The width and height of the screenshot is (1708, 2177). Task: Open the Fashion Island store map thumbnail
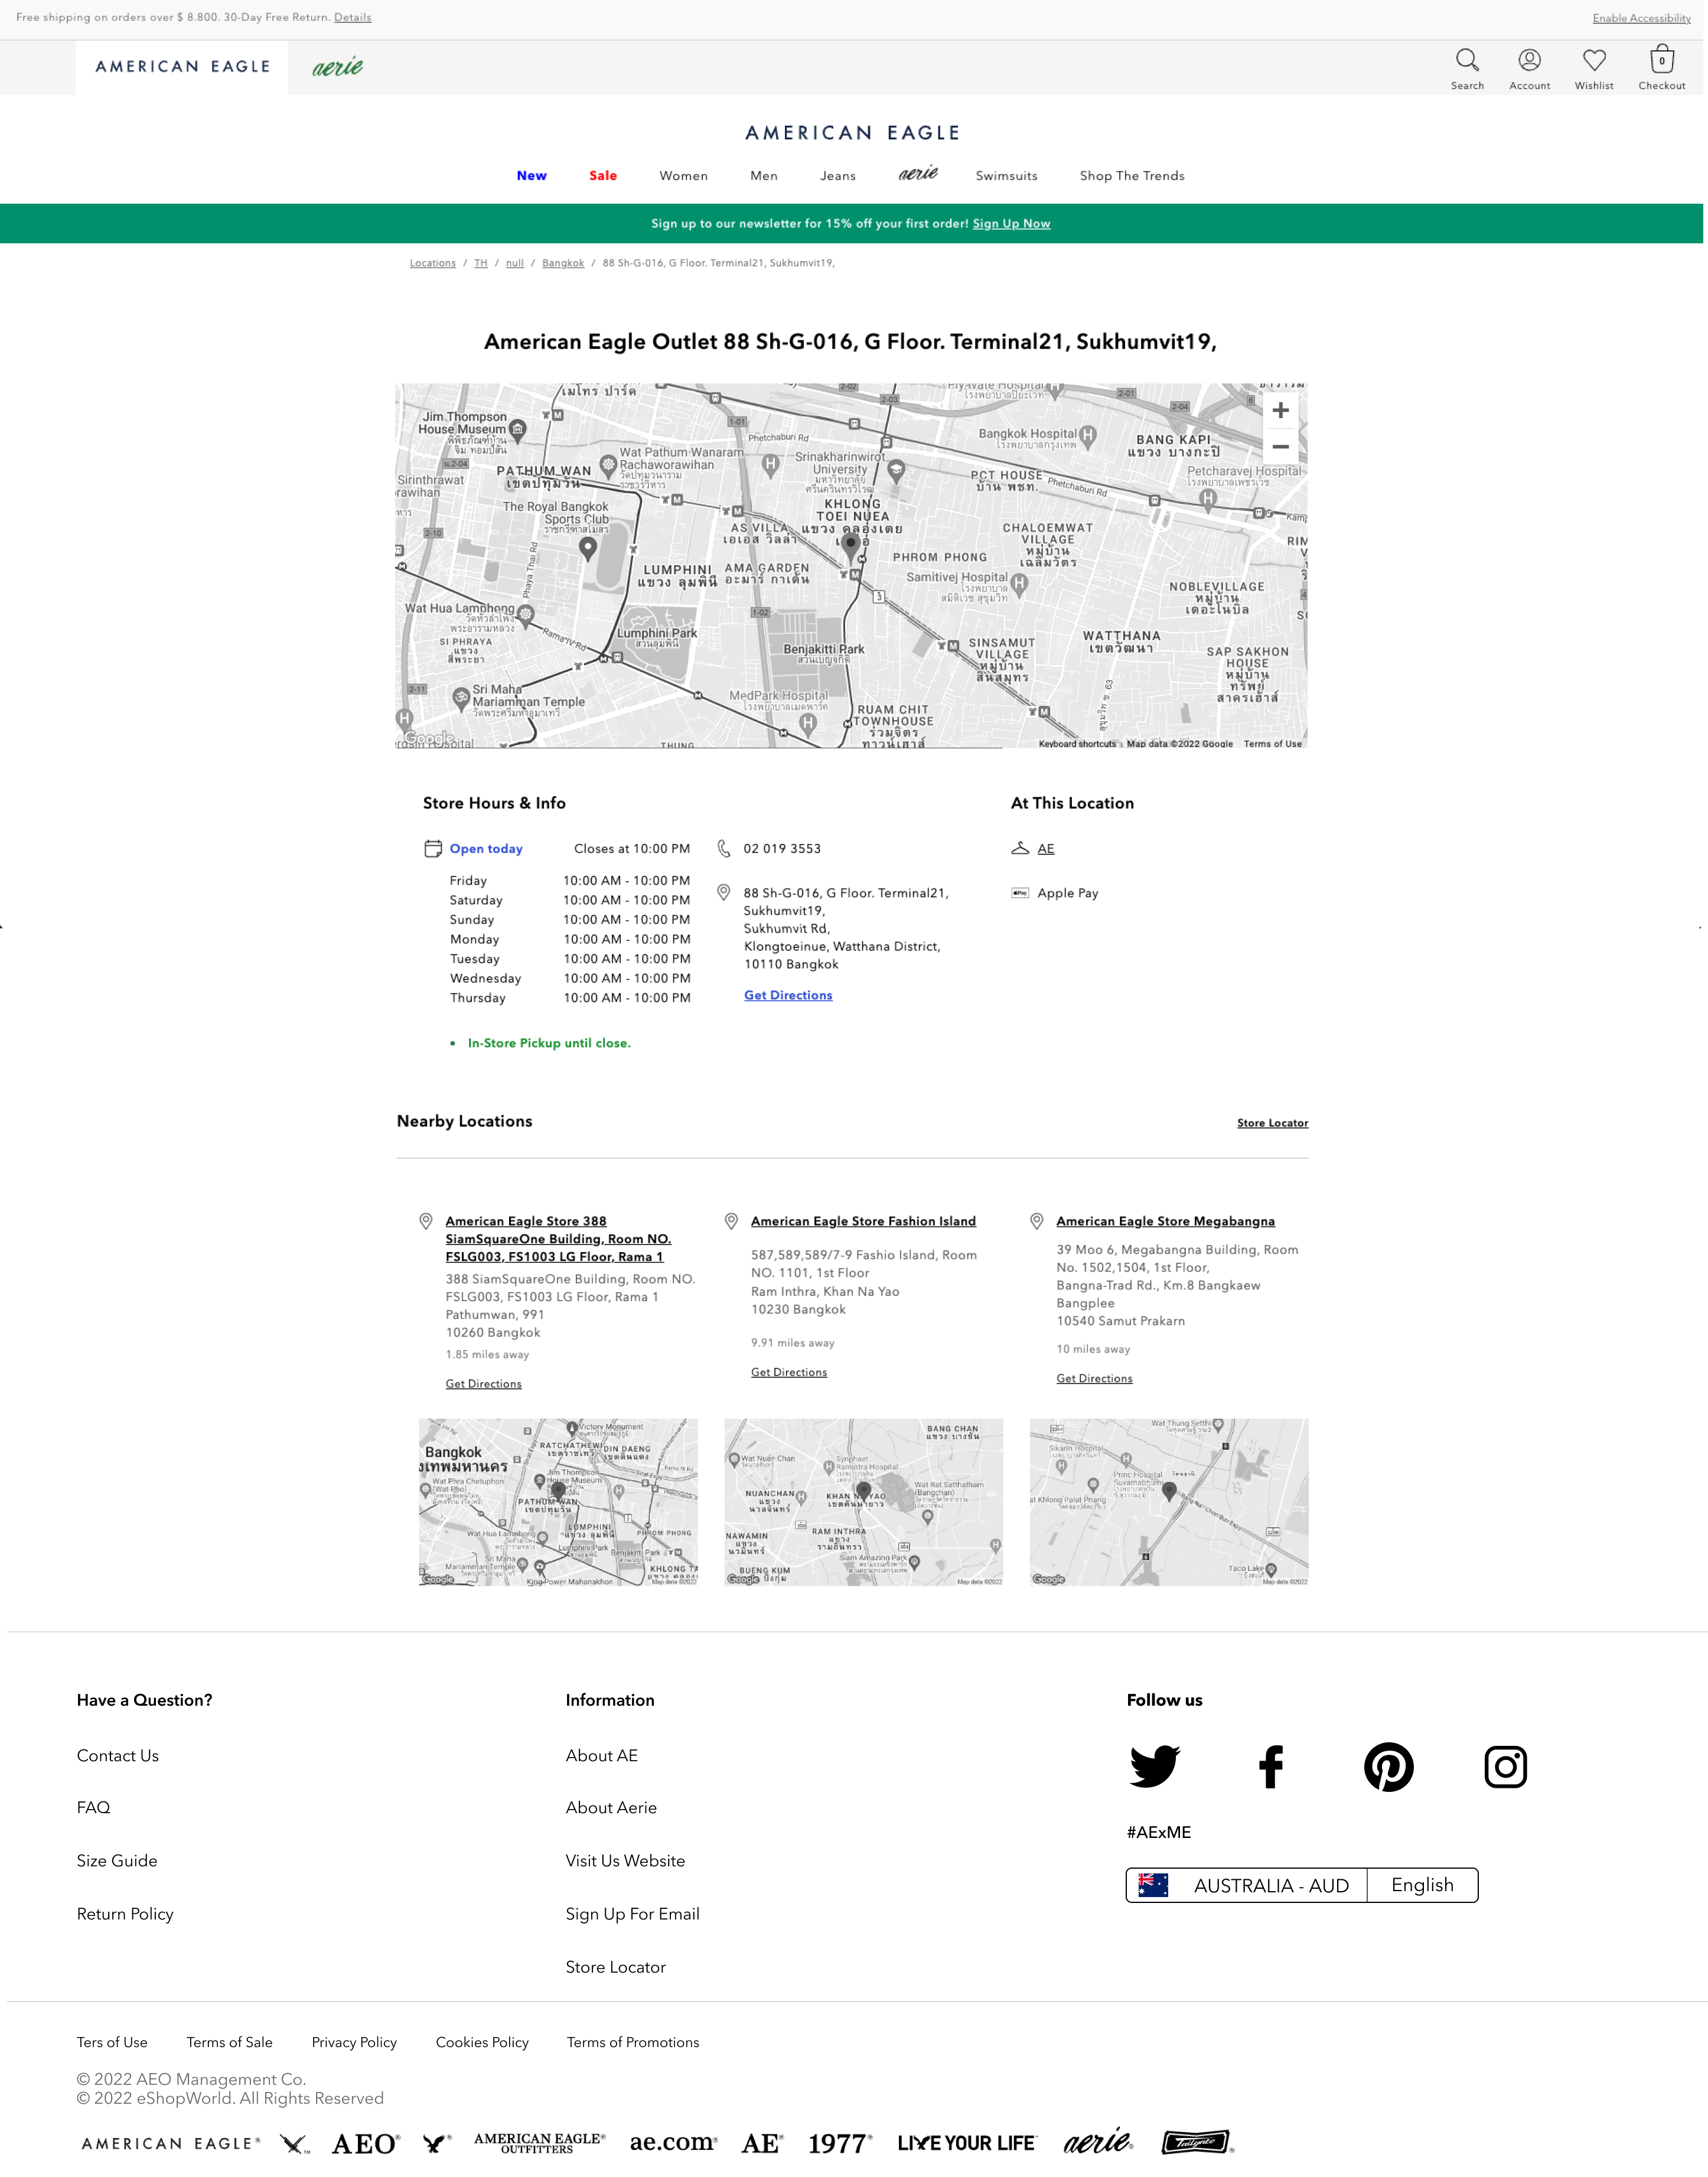click(863, 1502)
